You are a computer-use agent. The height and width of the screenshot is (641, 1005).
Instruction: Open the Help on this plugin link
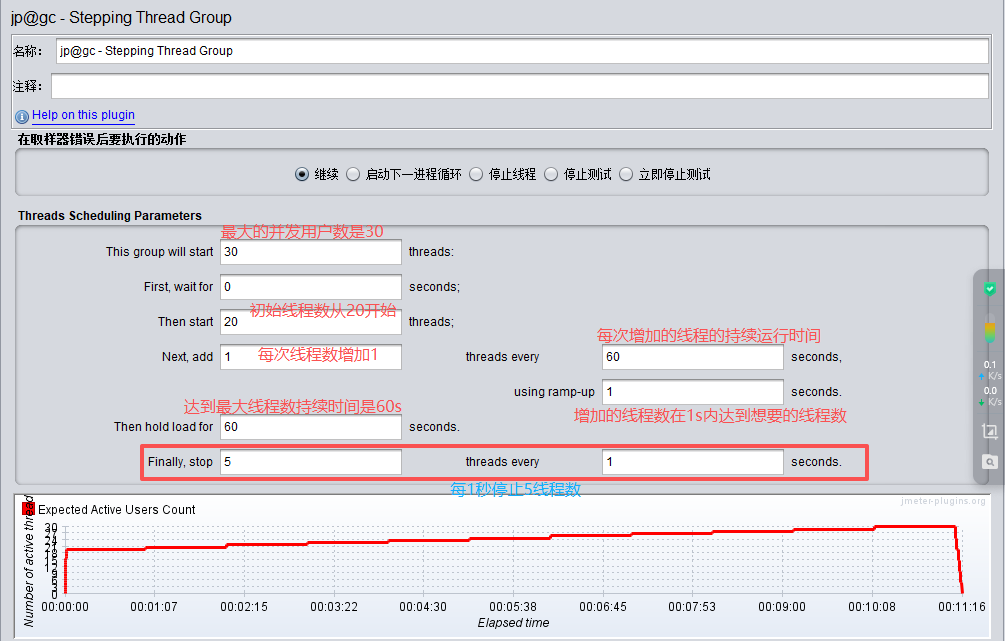point(83,115)
